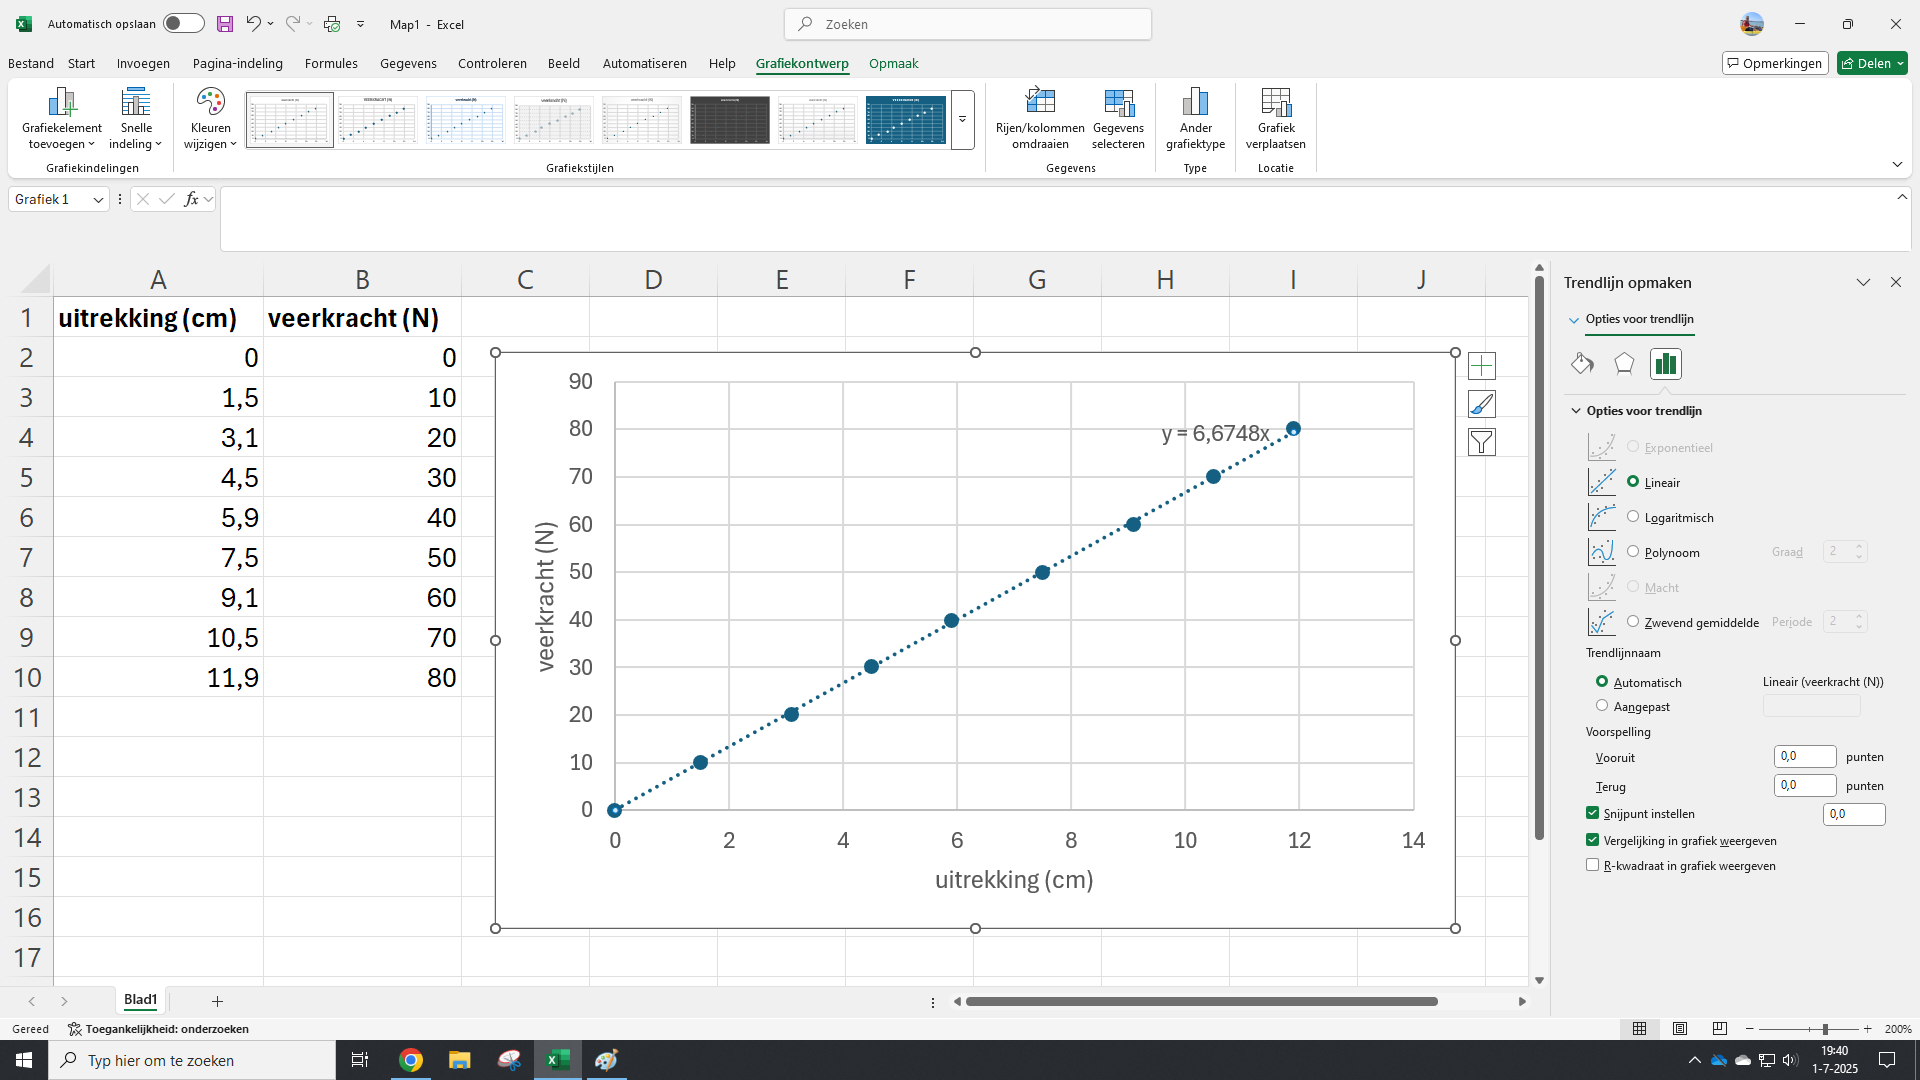The height and width of the screenshot is (1080, 1920).
Task: Click the chart filter funnel button
Action: [1481, 442]
